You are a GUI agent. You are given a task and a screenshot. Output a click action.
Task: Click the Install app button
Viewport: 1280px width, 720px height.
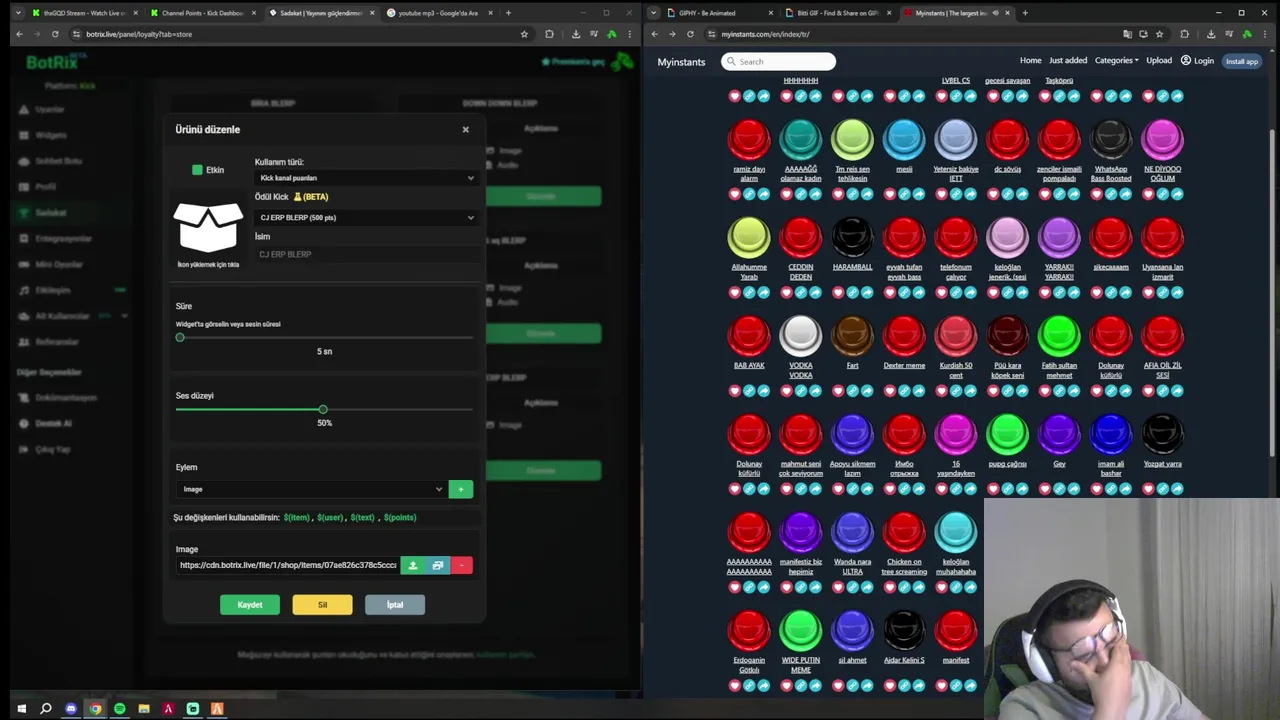click(1242, 61)
